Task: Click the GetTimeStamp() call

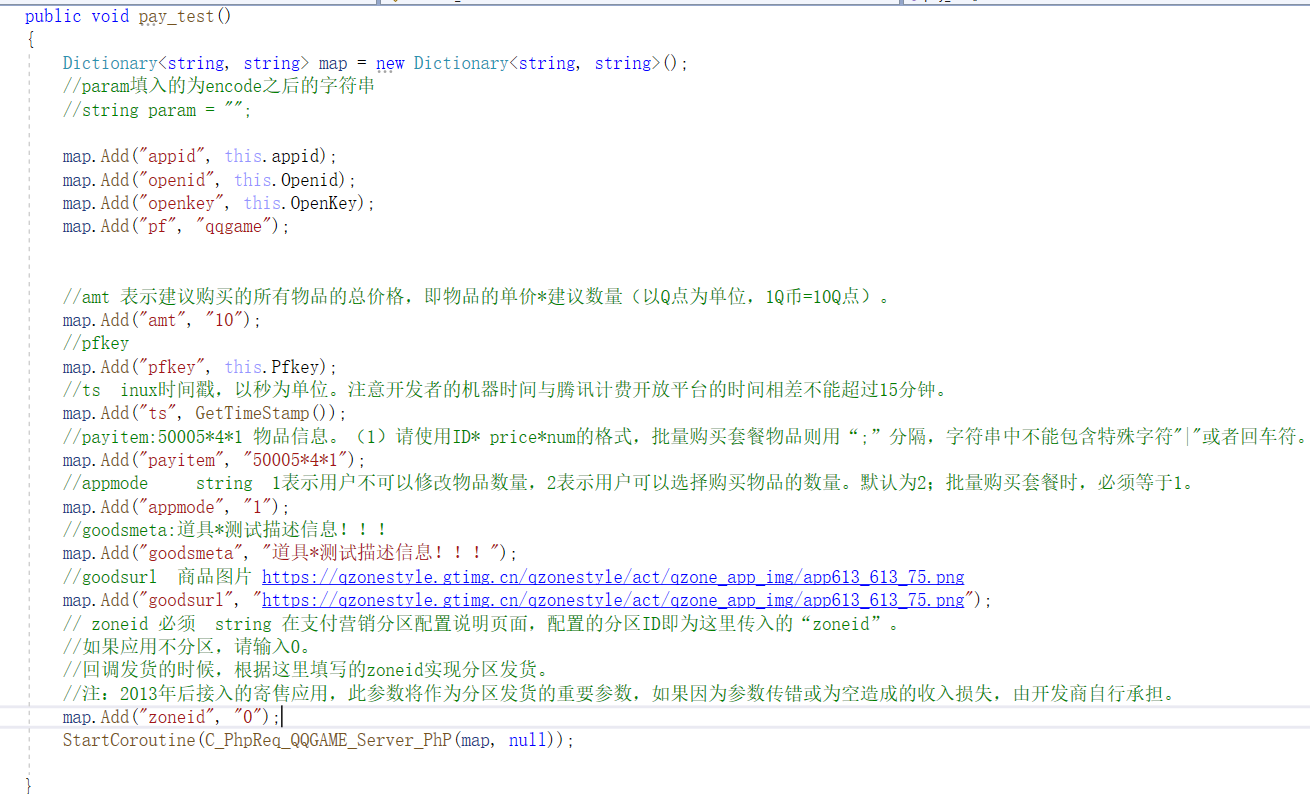Action: pyautogui.click(x=265, y=413)
